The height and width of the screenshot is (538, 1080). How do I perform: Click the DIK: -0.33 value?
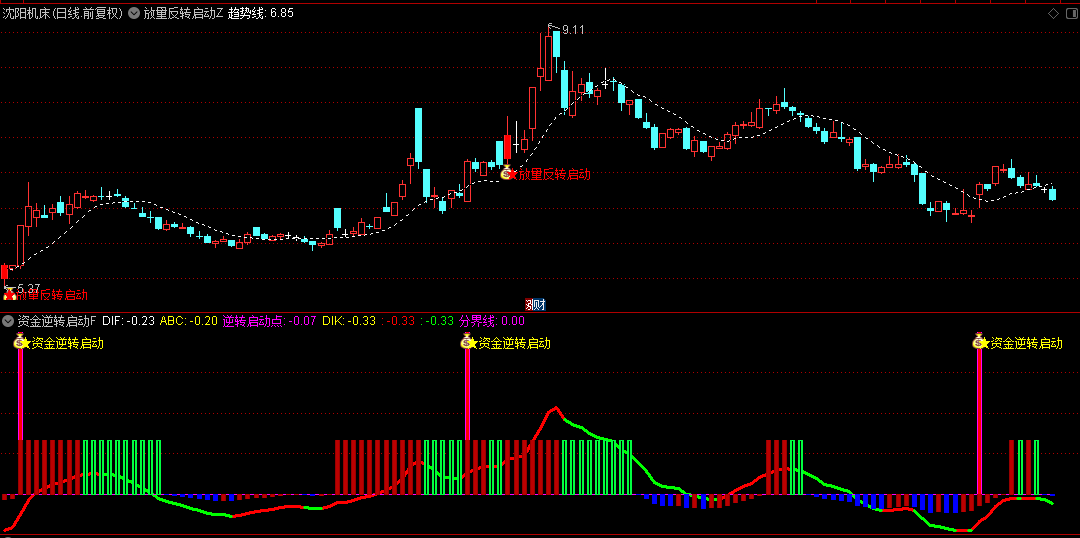pos(349,320)
